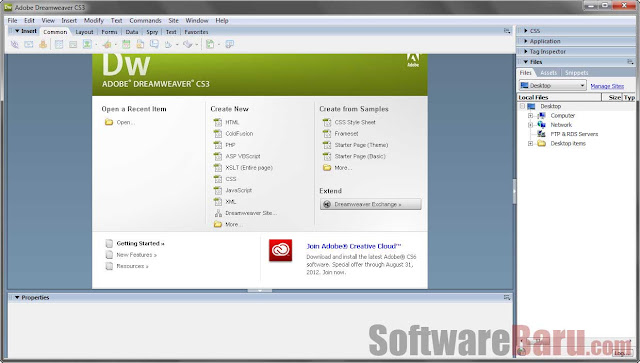Click the Media insert icon
This screenshot has height=363, width=640.
coord(107,45)
